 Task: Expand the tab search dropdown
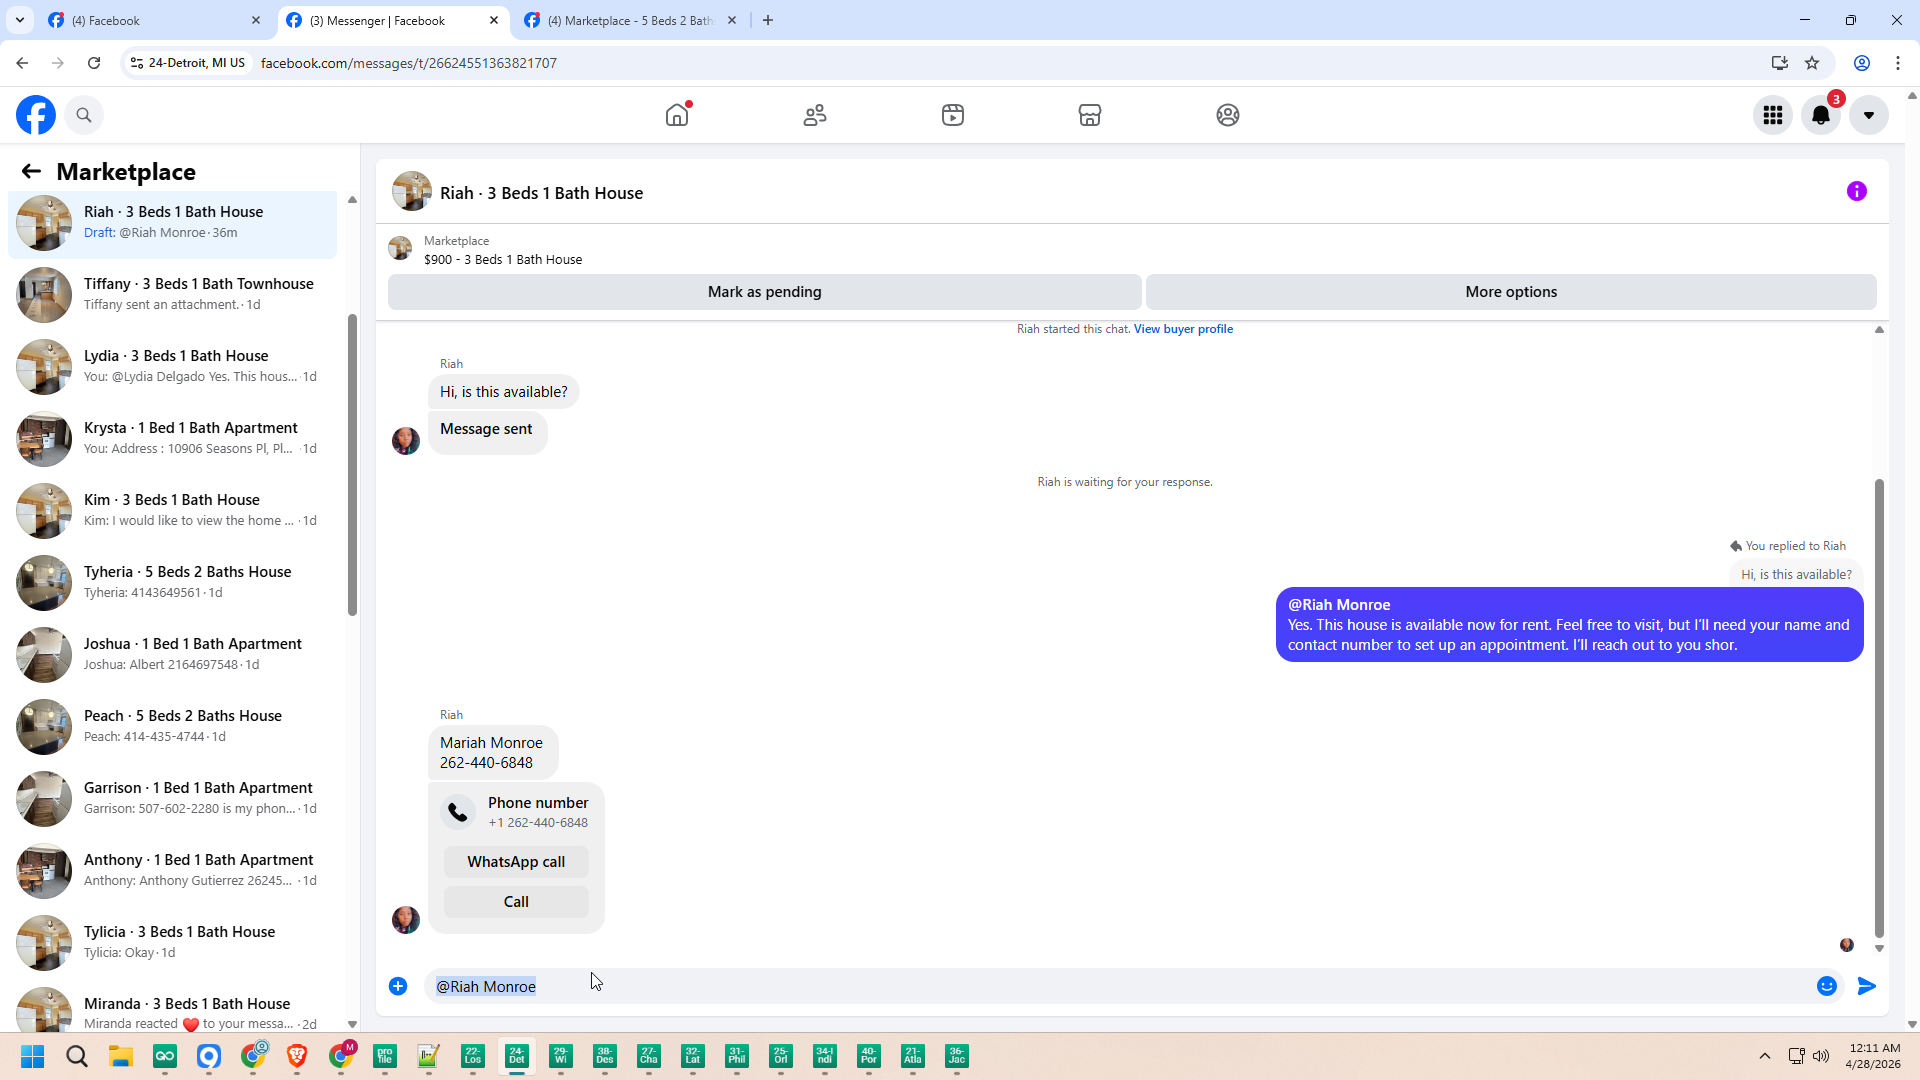(19, 20)
